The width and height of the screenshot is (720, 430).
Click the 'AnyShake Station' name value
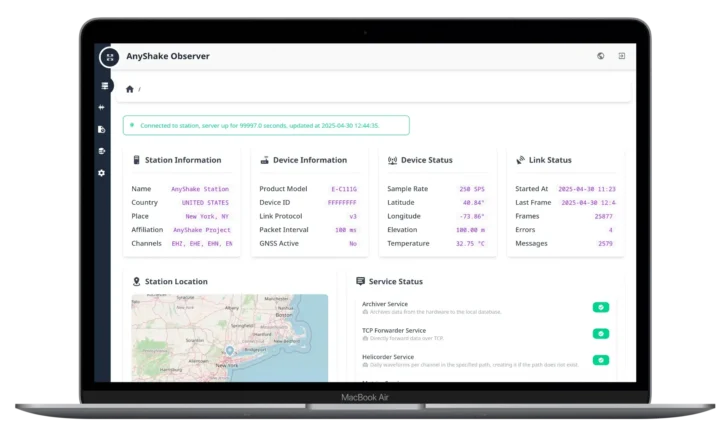coord(200,189)
